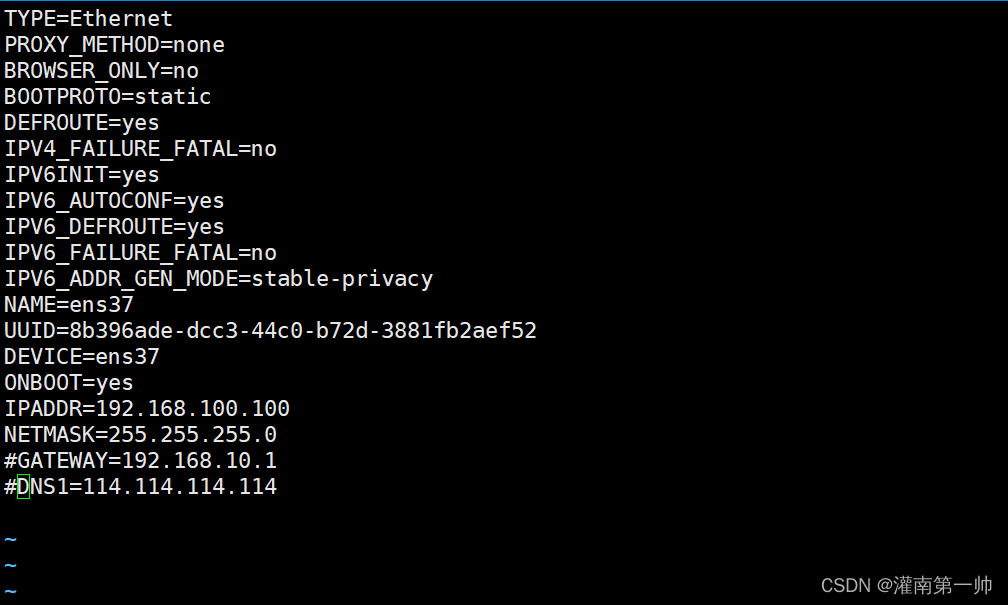Screen dimensions: 1008x605
Task: Click the IPV6INIT=yes line
Action: pyautogui.click(x=82, y=175)
